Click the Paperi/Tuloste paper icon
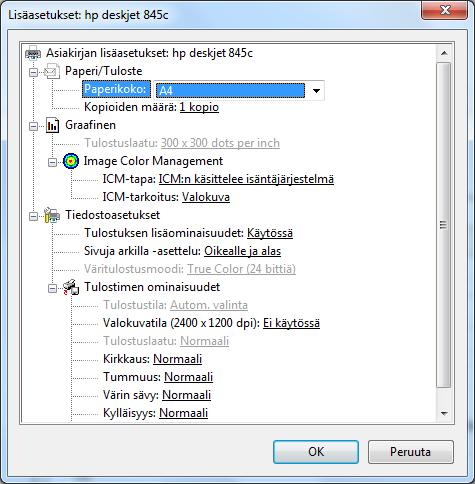 pyautogui.click(x=52, y=71)
